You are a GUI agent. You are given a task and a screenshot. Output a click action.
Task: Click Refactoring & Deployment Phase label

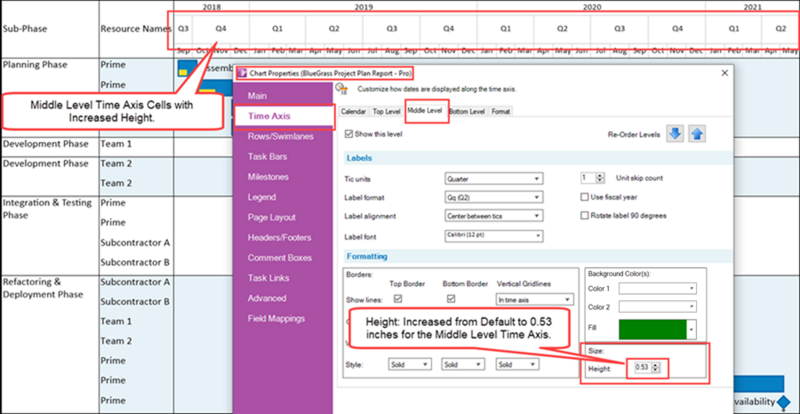click(43, 288)
